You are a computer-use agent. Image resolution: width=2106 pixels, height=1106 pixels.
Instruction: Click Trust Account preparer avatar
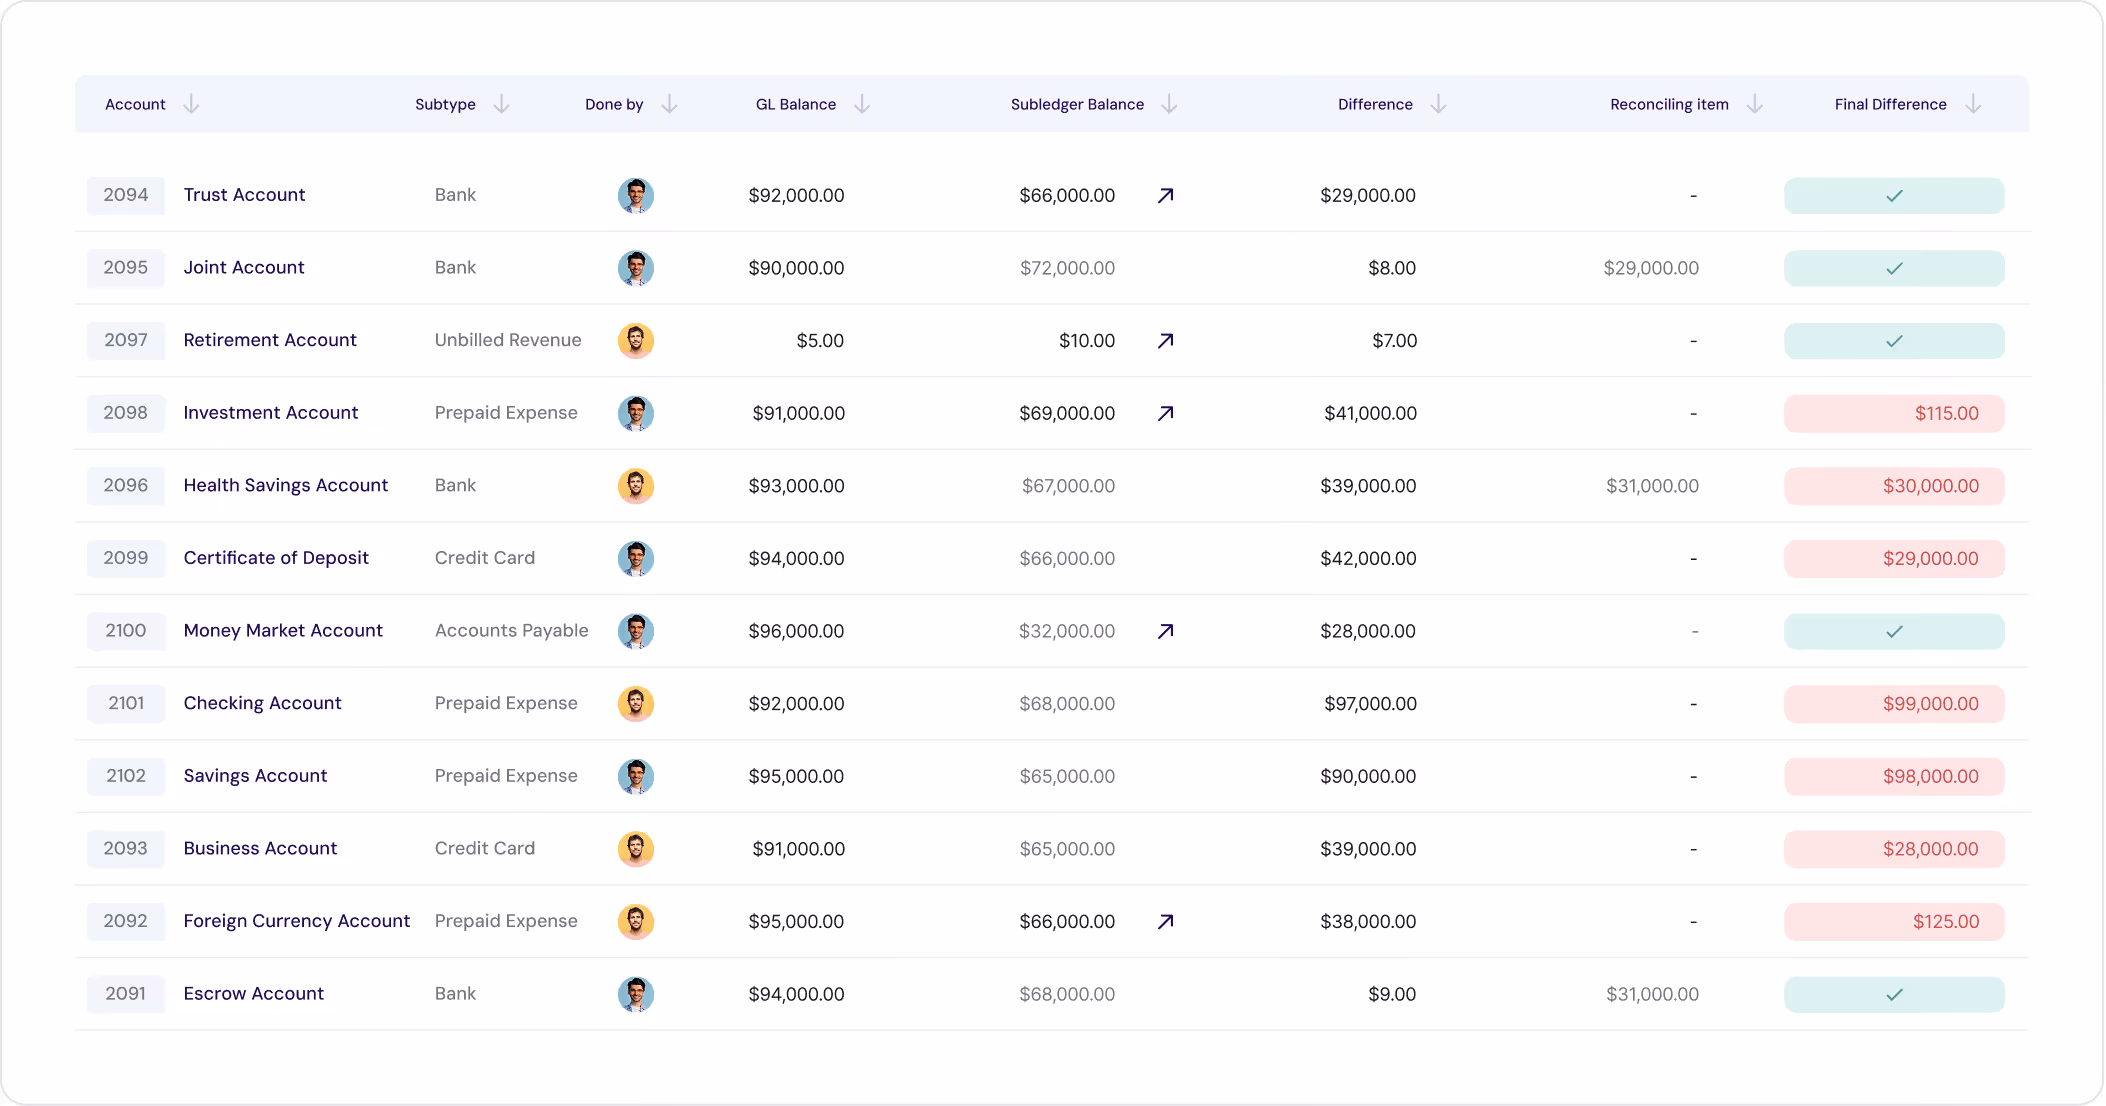(636, 196)
